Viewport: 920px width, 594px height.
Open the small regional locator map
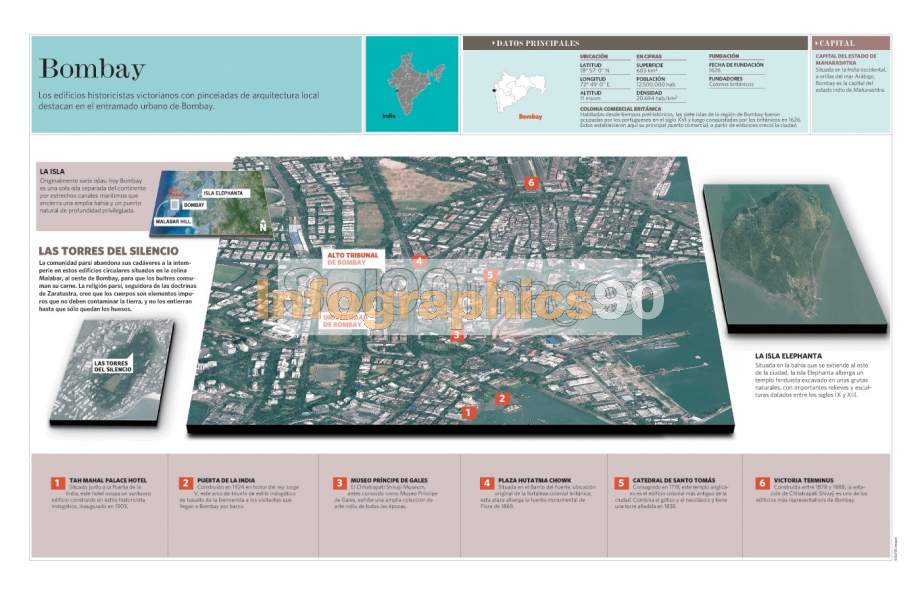(x=211, y=203)
